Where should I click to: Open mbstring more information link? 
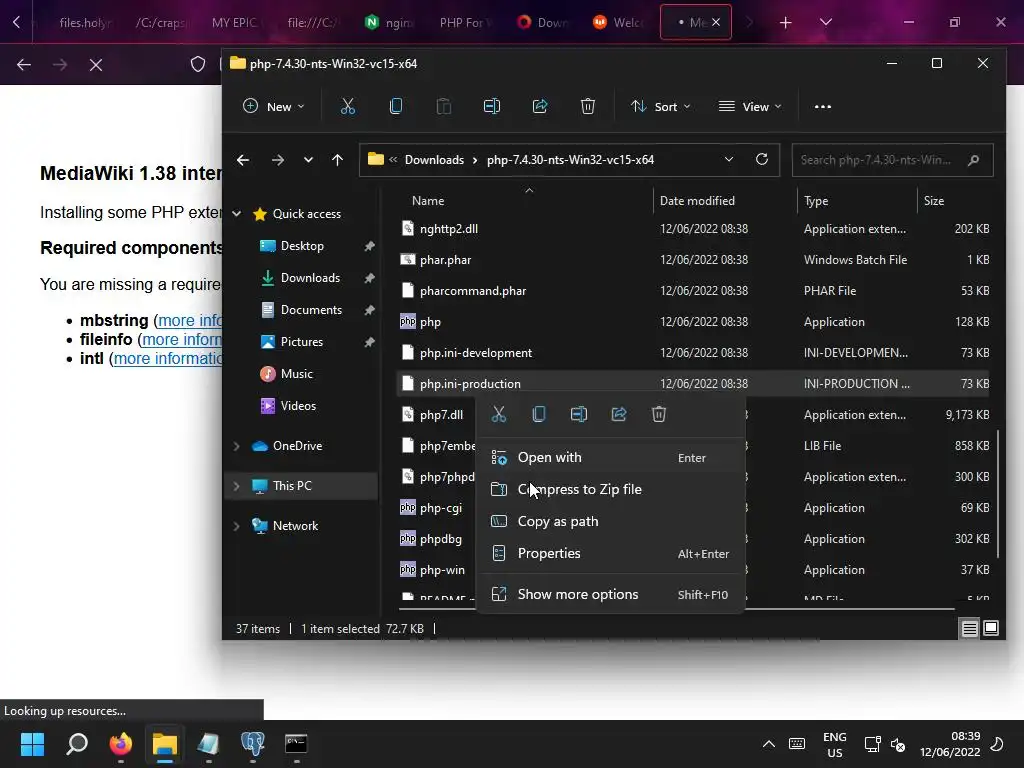(x=190, y=321)
